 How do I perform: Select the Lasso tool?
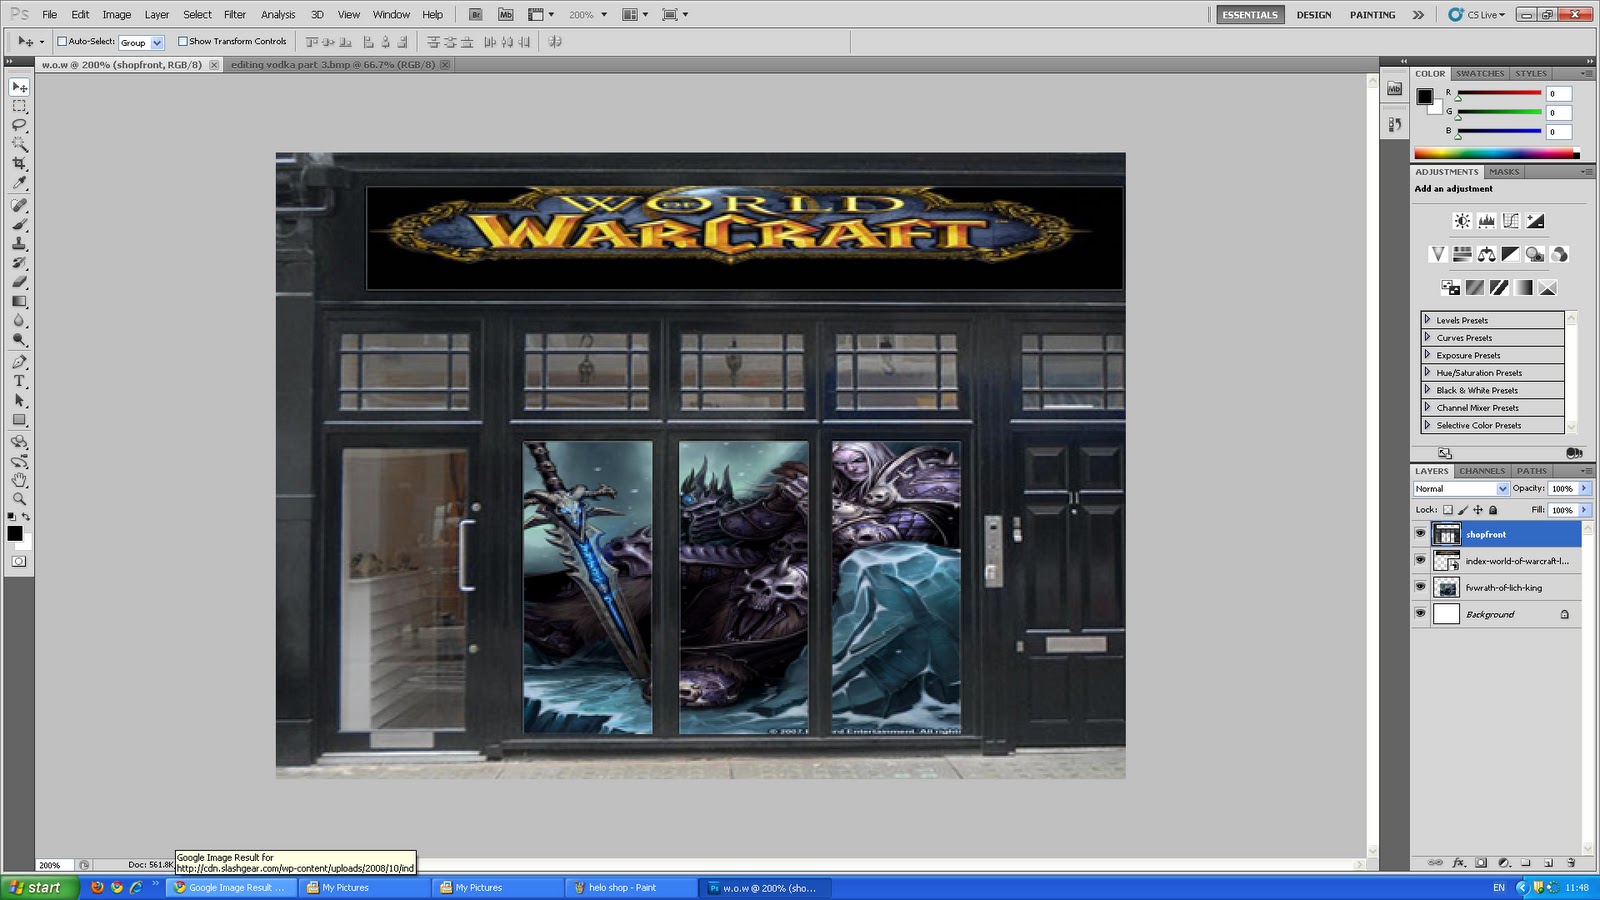(x=19, y=125)
